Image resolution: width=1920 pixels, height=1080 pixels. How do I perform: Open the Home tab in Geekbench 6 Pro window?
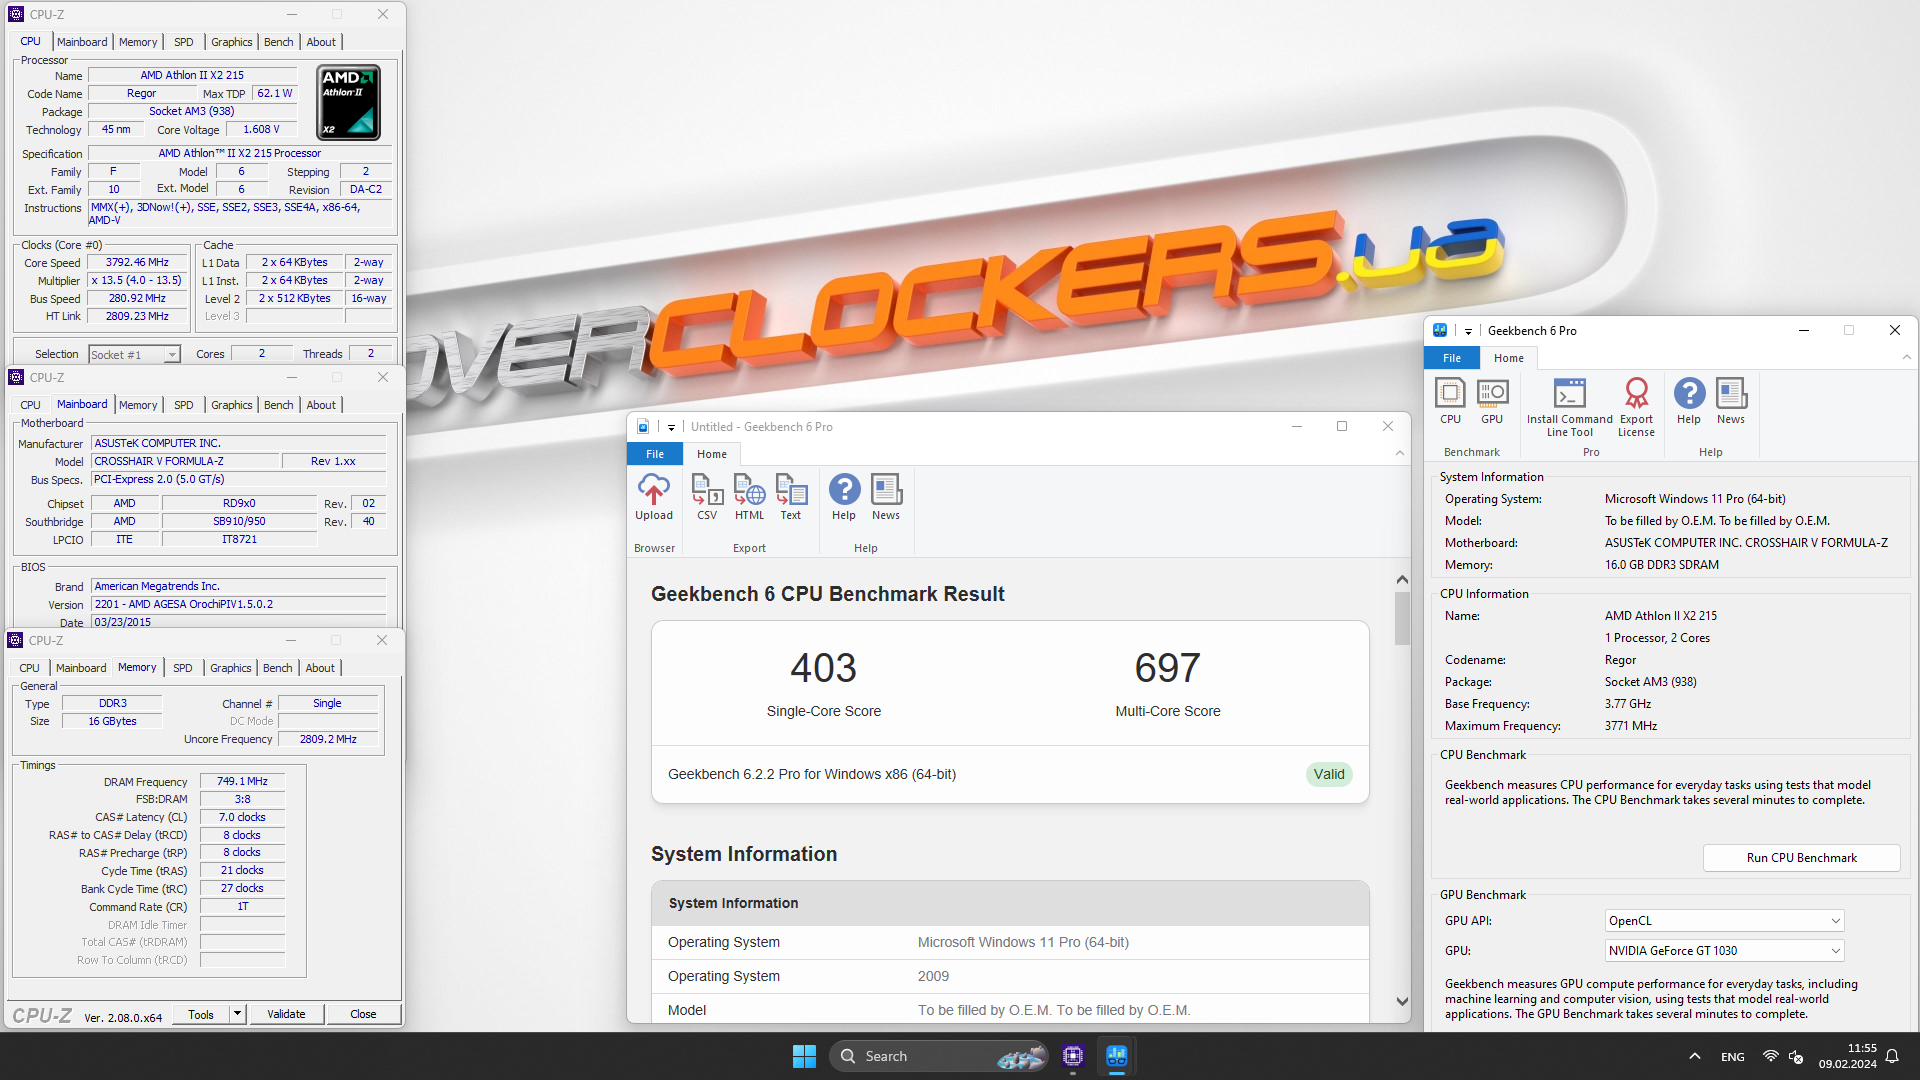coord(1509,358)
